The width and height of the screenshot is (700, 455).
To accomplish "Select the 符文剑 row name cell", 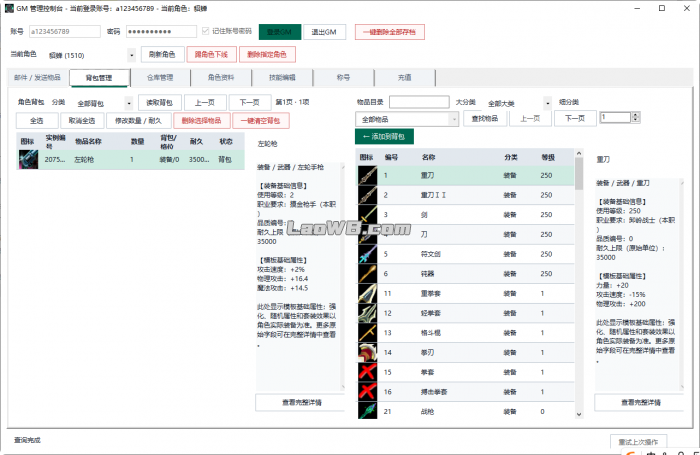I will click(431, 254).
